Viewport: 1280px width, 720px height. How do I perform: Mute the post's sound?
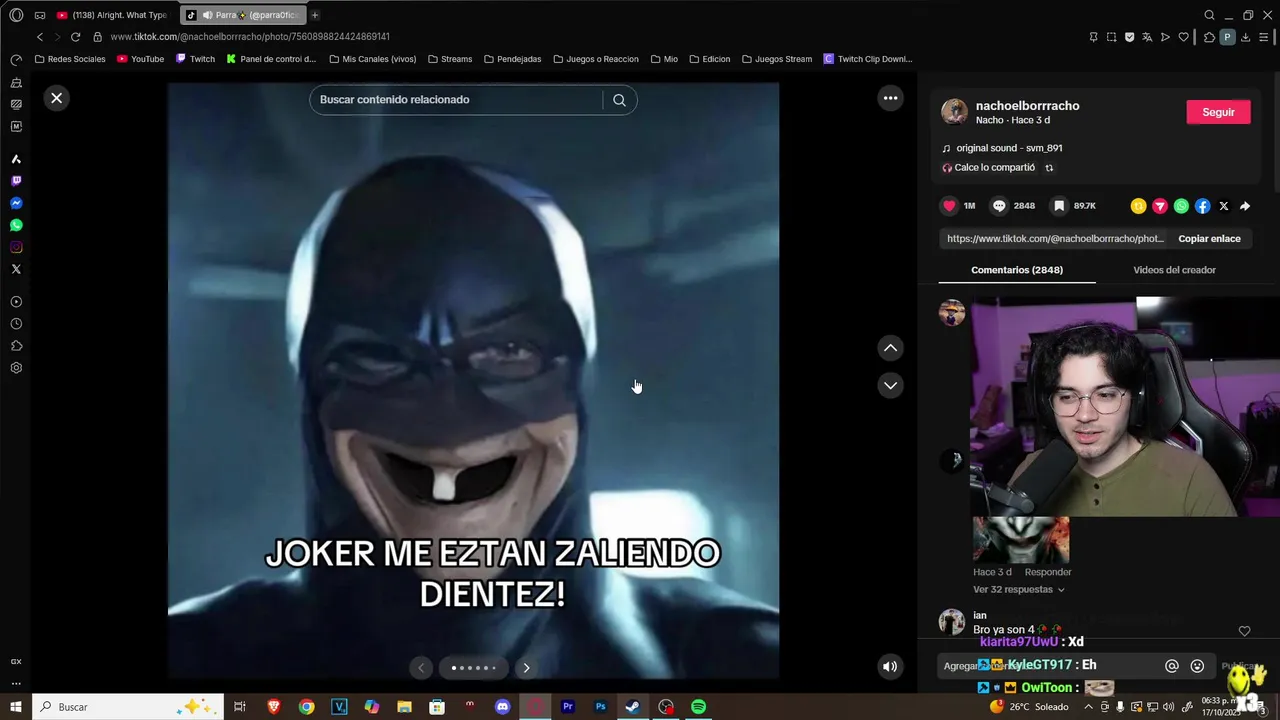tap(890, 667)
